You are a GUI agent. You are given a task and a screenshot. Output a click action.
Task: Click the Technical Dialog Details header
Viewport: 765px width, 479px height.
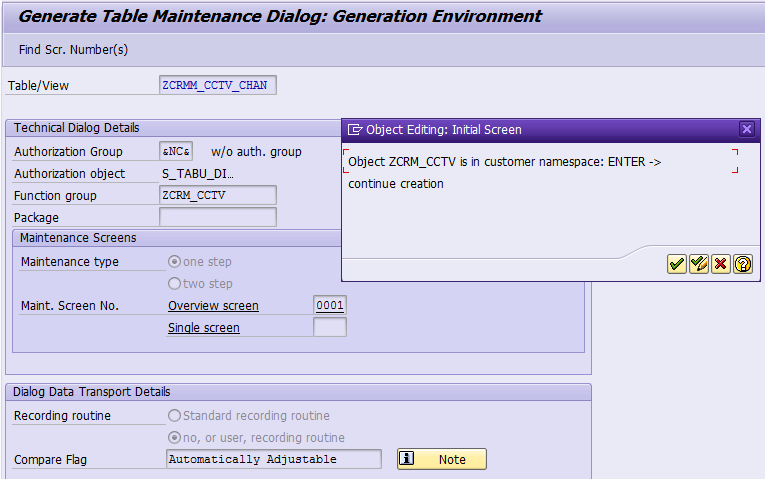77,128
